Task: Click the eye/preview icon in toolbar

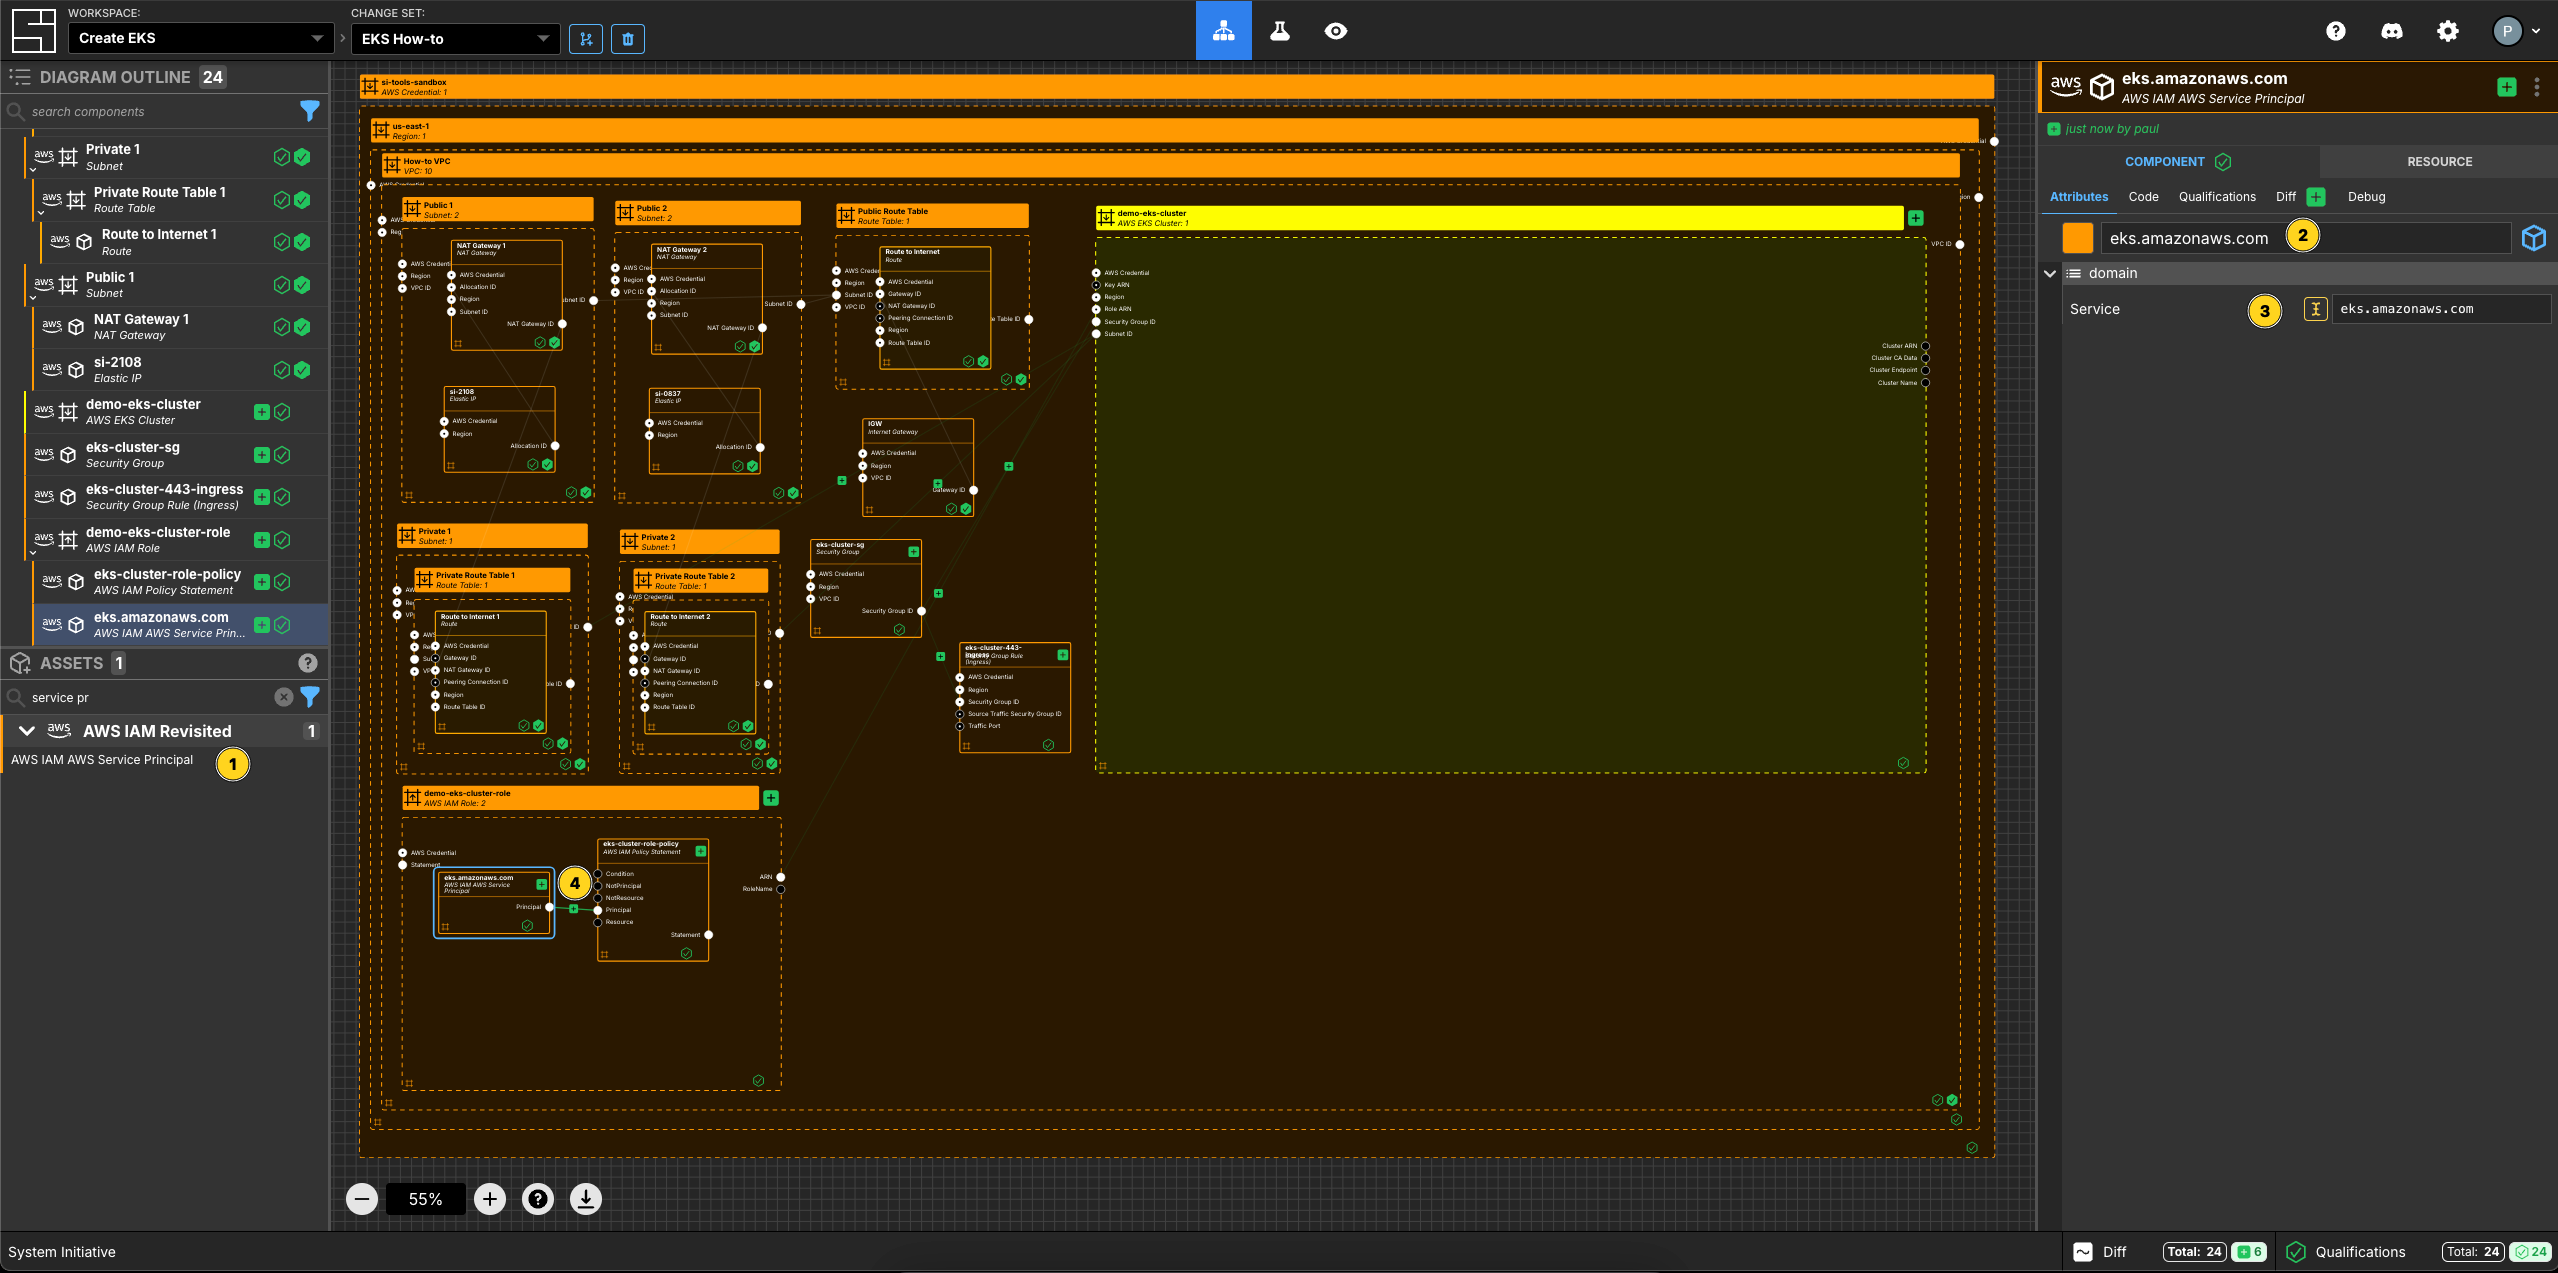Action: tap(1336, 29)
